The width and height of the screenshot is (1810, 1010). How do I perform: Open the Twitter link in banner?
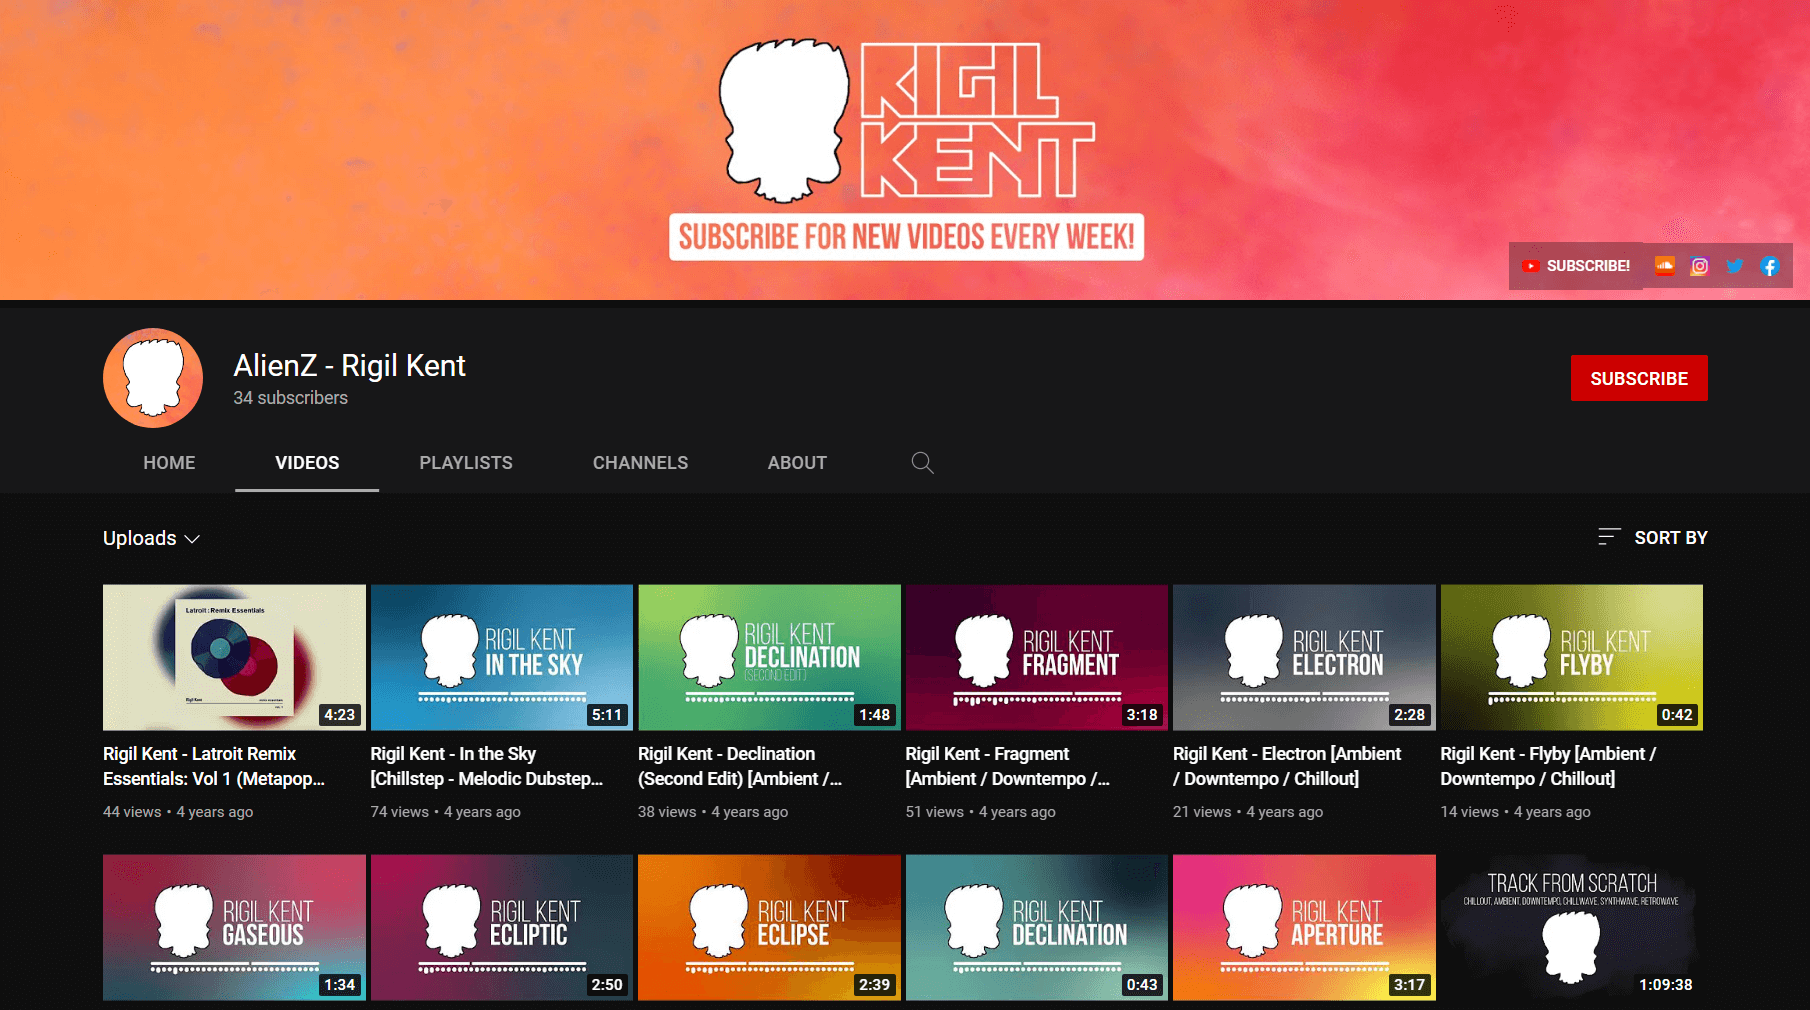[x=1735, y=266]
